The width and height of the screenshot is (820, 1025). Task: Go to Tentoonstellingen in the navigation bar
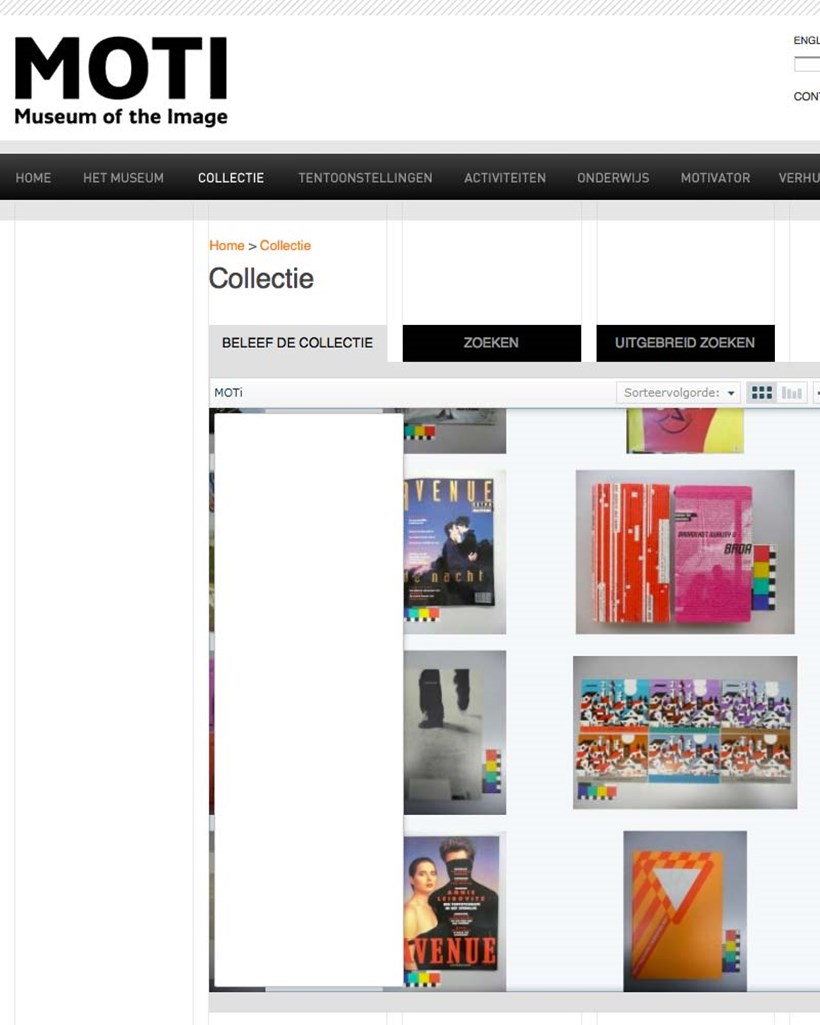(365, 178)
